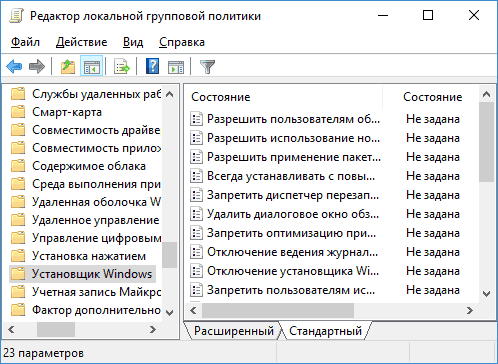Go up one level folder icon

pyautogui.click(x=68, y=66)
